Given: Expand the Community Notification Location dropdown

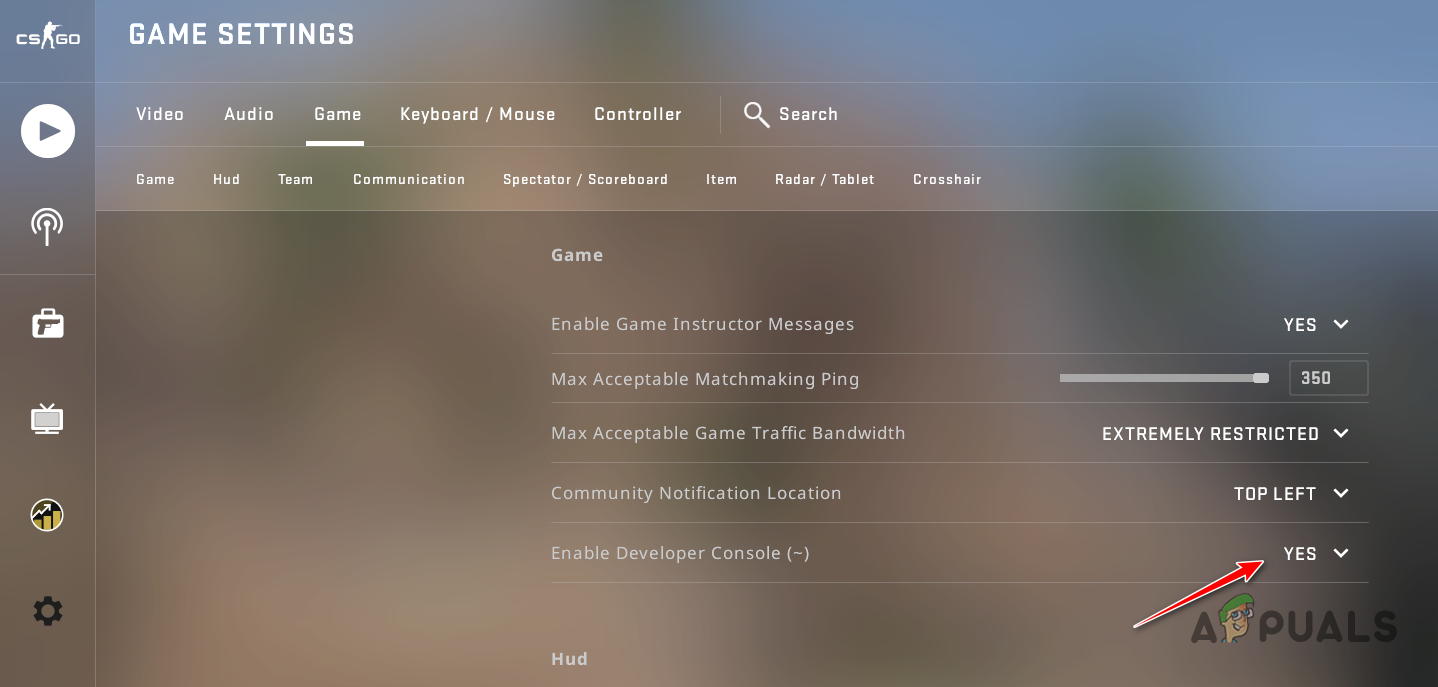Looking at the screenshot, I should pos(1341,493).
